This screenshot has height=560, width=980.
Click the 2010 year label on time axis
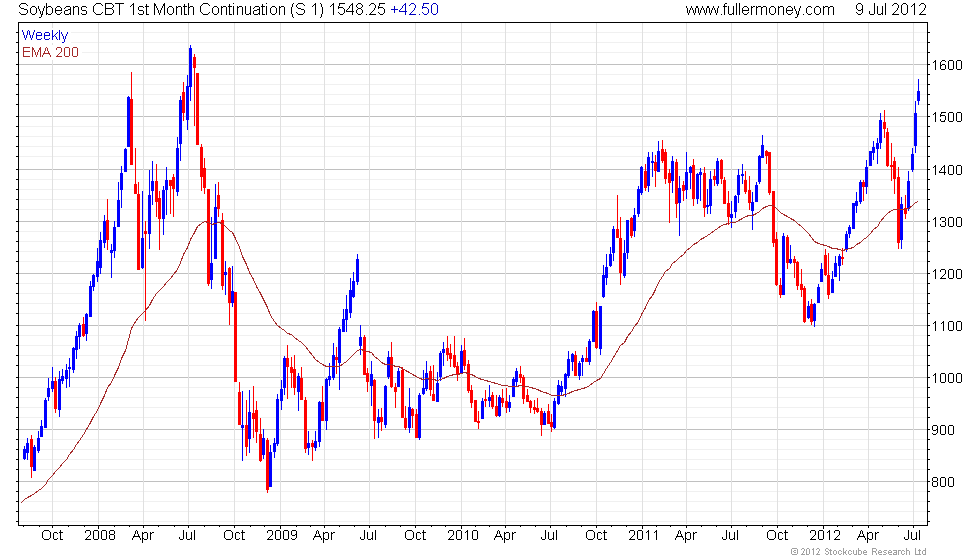(x=462, y=535)
